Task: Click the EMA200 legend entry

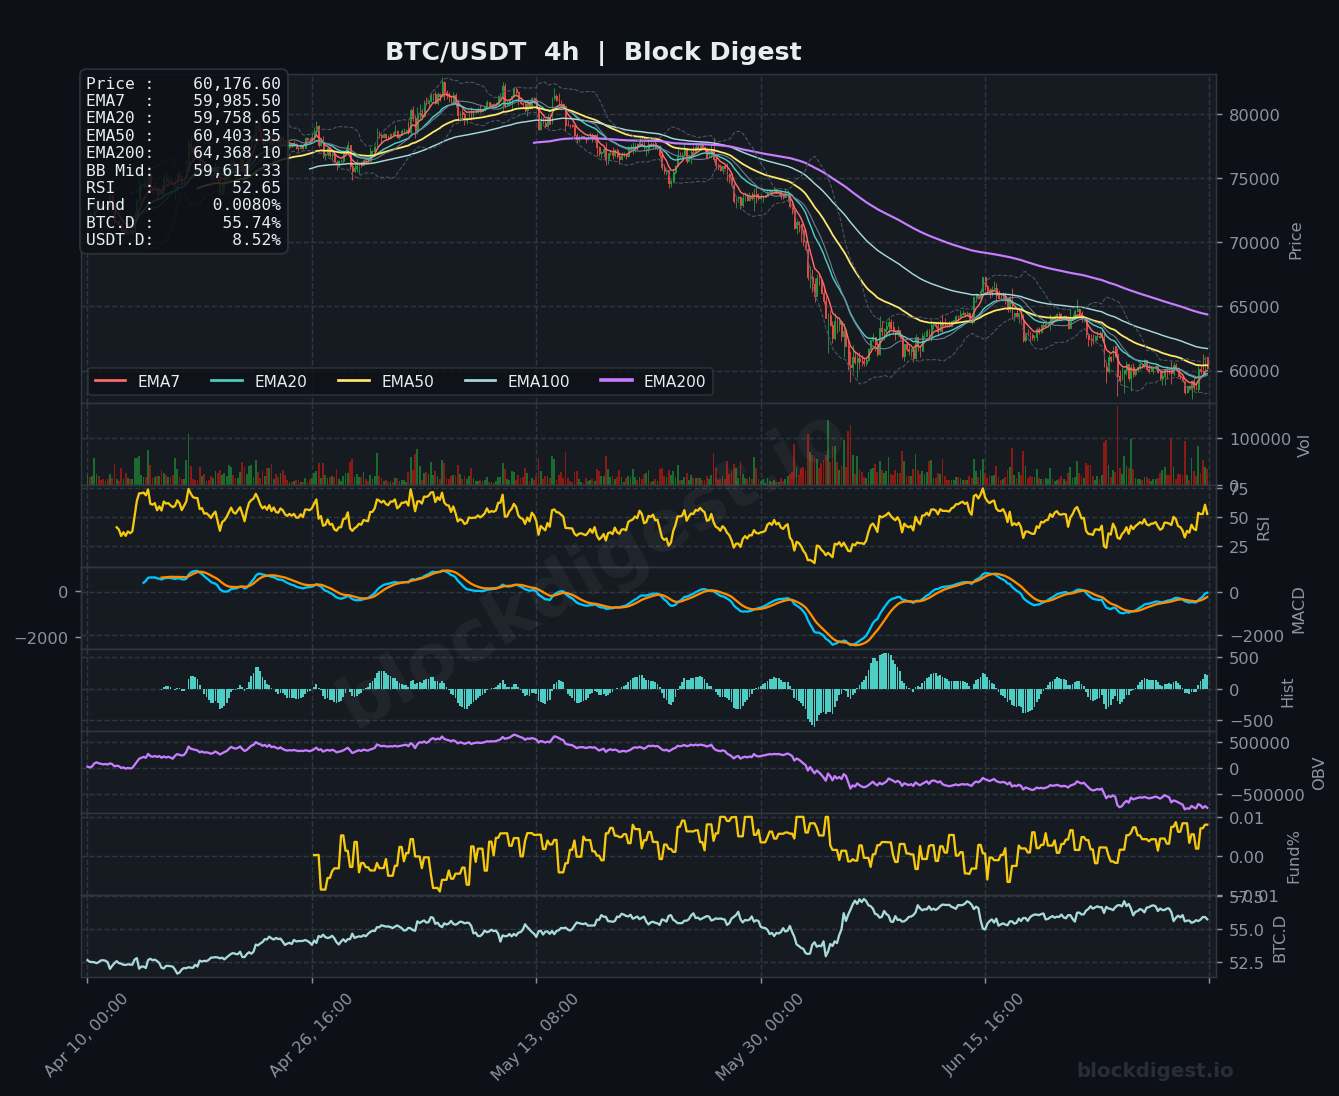Action: [653, 381]
